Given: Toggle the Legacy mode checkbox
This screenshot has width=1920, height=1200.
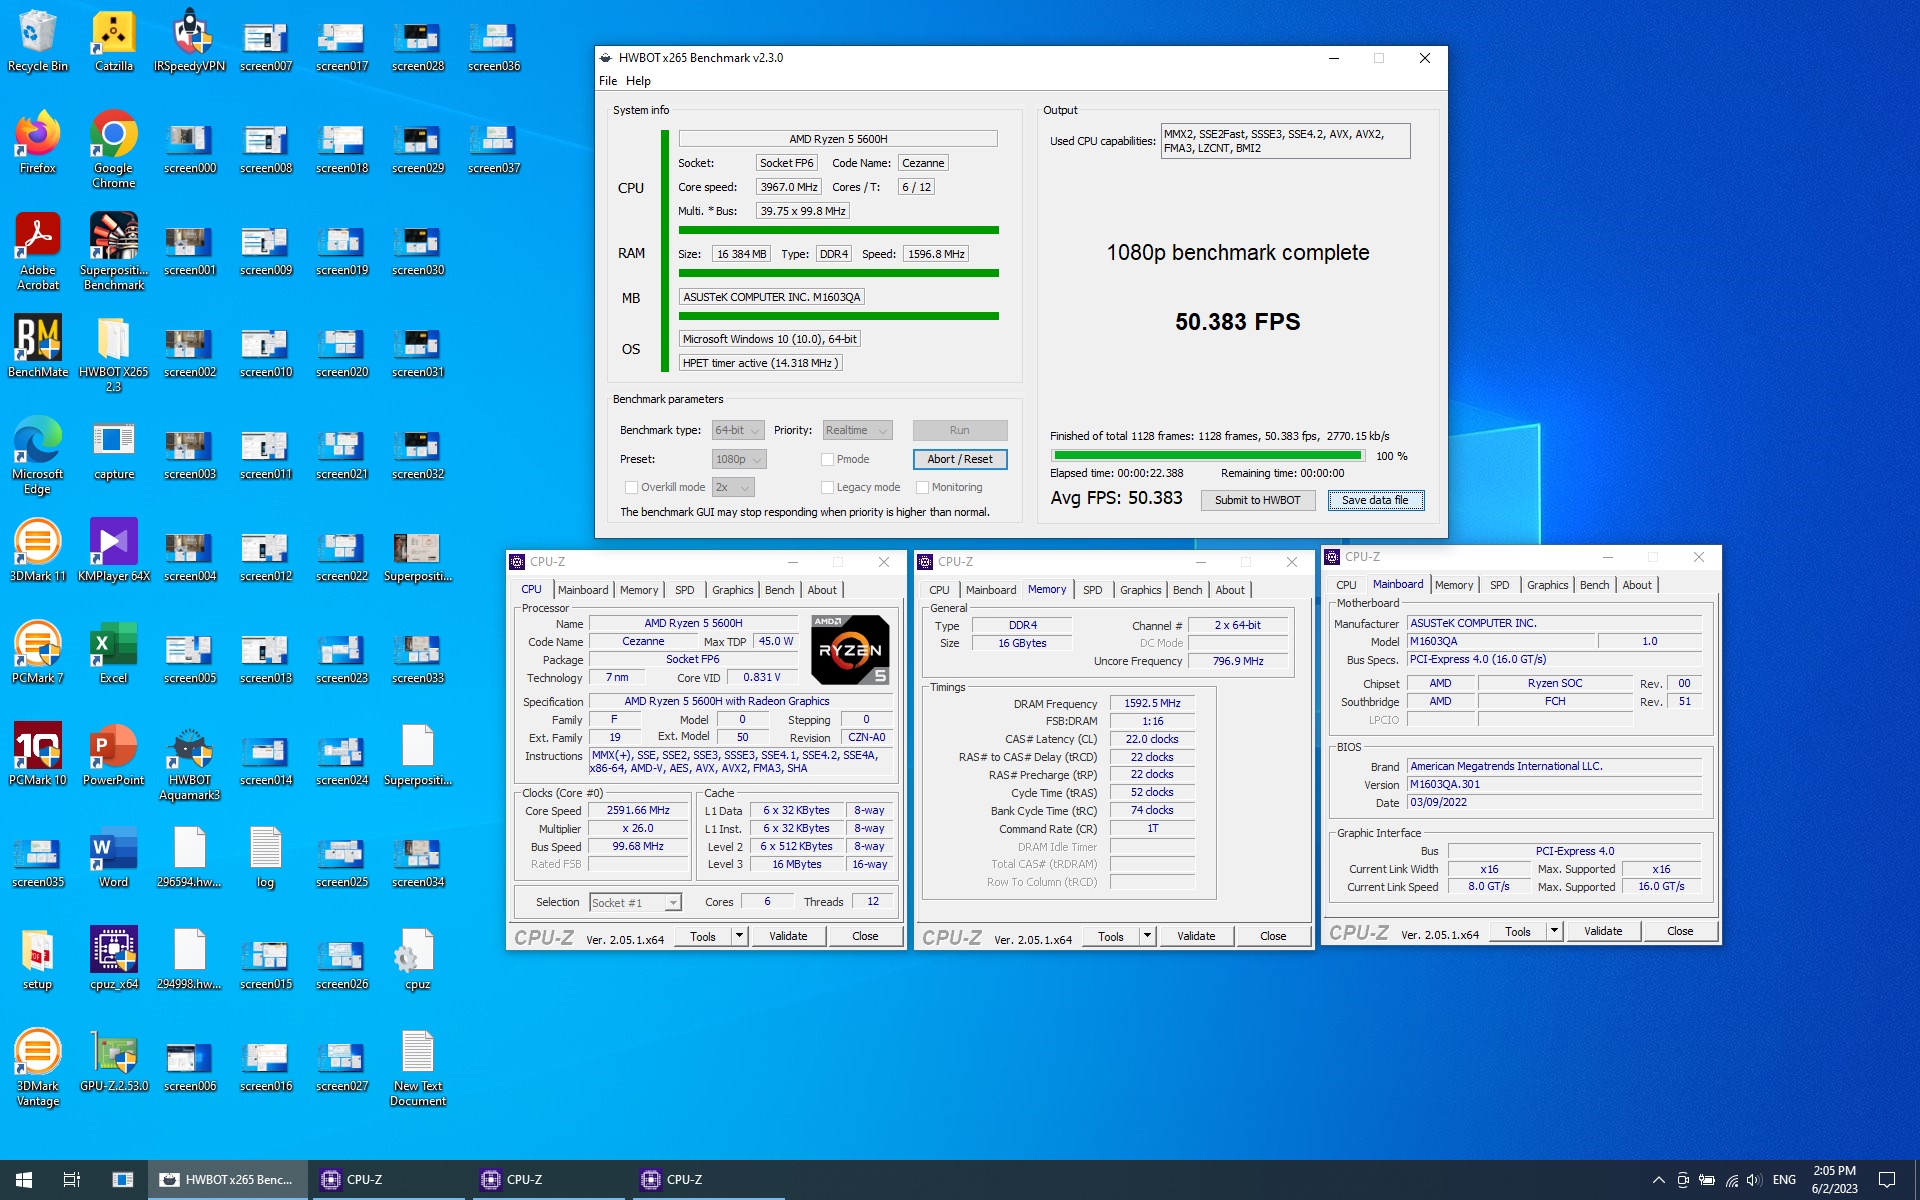Looking at the screenshot, I should coord(827,487).
